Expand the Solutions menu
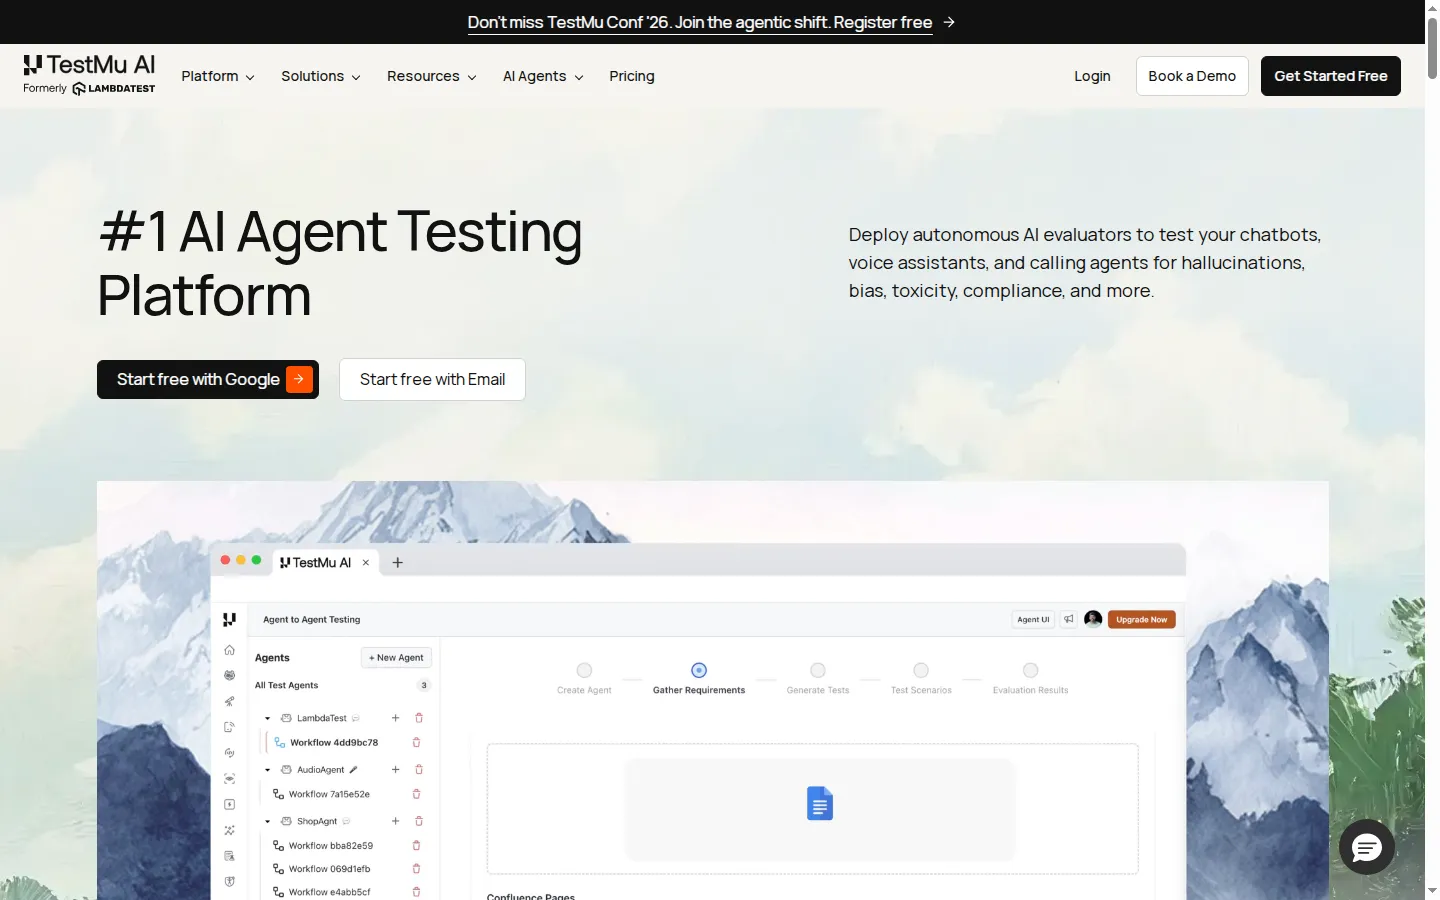The width and height of the screenshot is (1440, 900). 321,76
